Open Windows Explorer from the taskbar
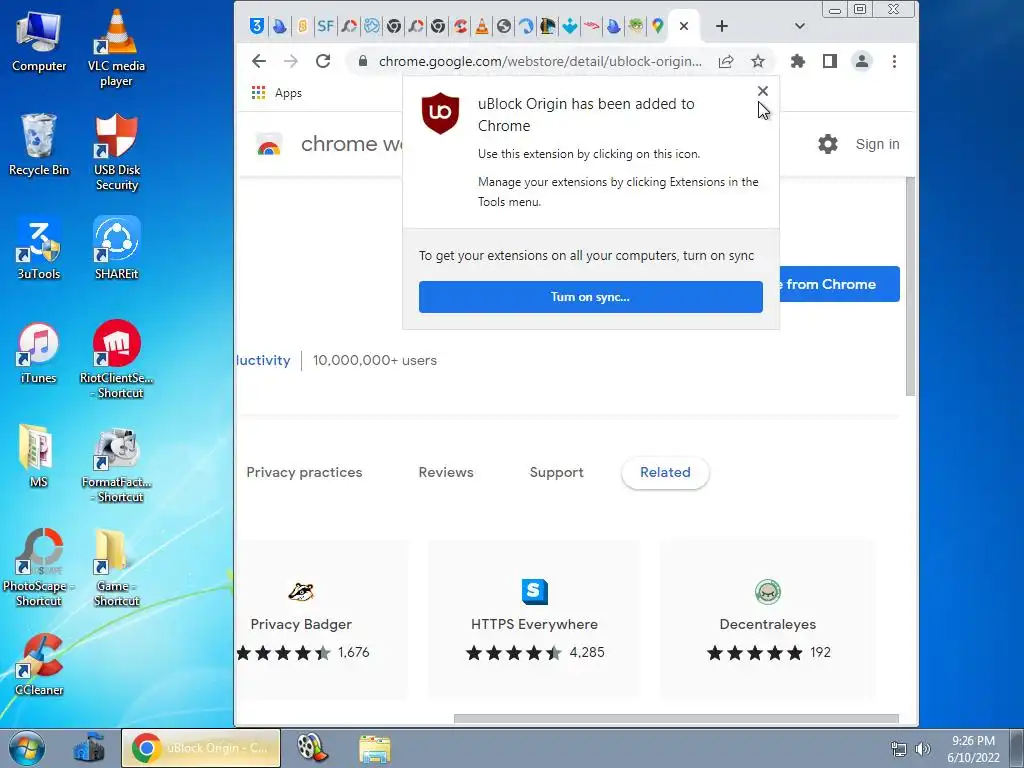This screenshot has height=768, width=1024. point(375,748)
